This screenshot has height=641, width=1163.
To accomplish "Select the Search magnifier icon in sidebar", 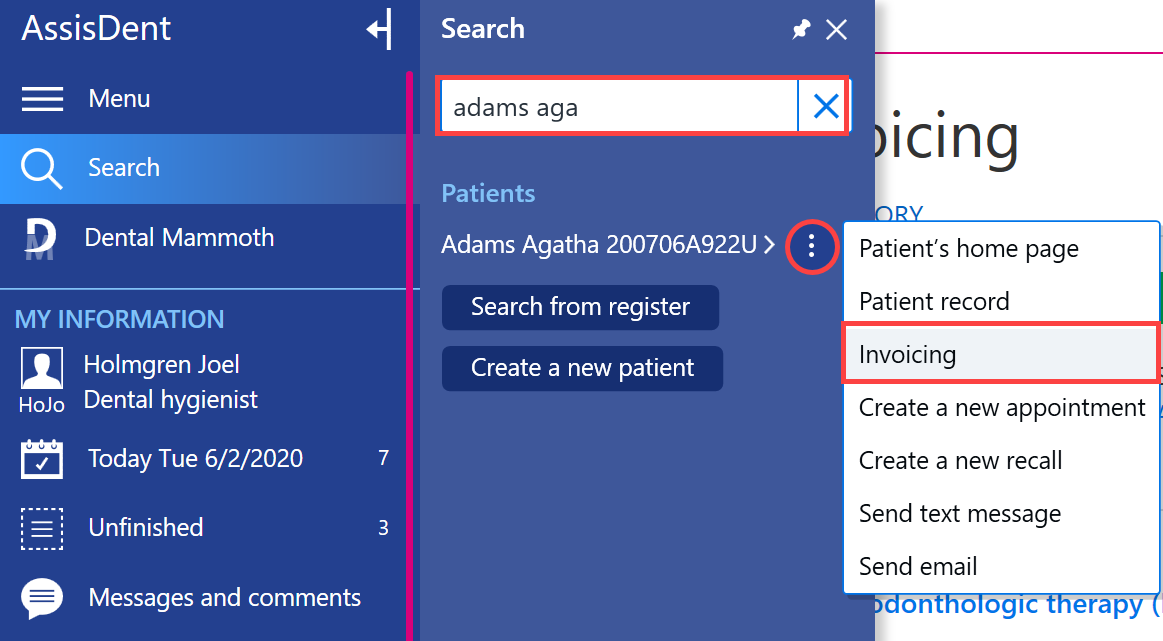I will [41, 168].
